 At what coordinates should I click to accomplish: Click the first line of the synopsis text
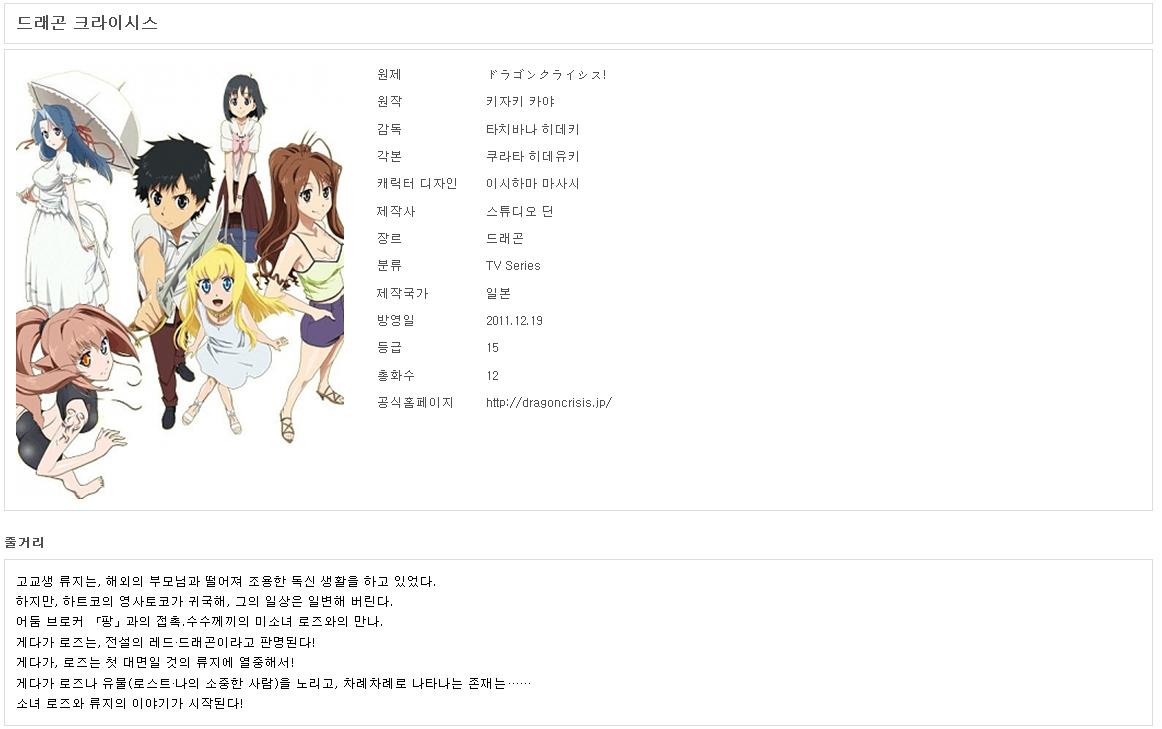(226, 581)
